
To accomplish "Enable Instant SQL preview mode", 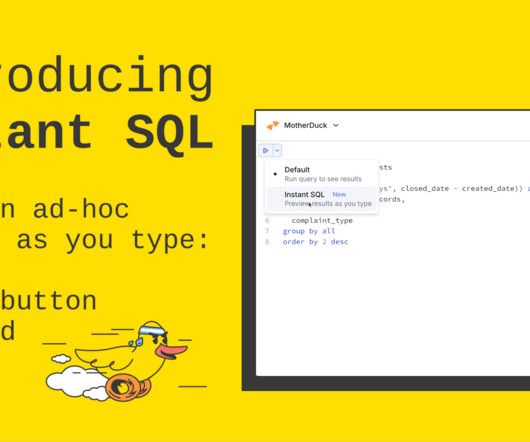I will click(322, 199).
